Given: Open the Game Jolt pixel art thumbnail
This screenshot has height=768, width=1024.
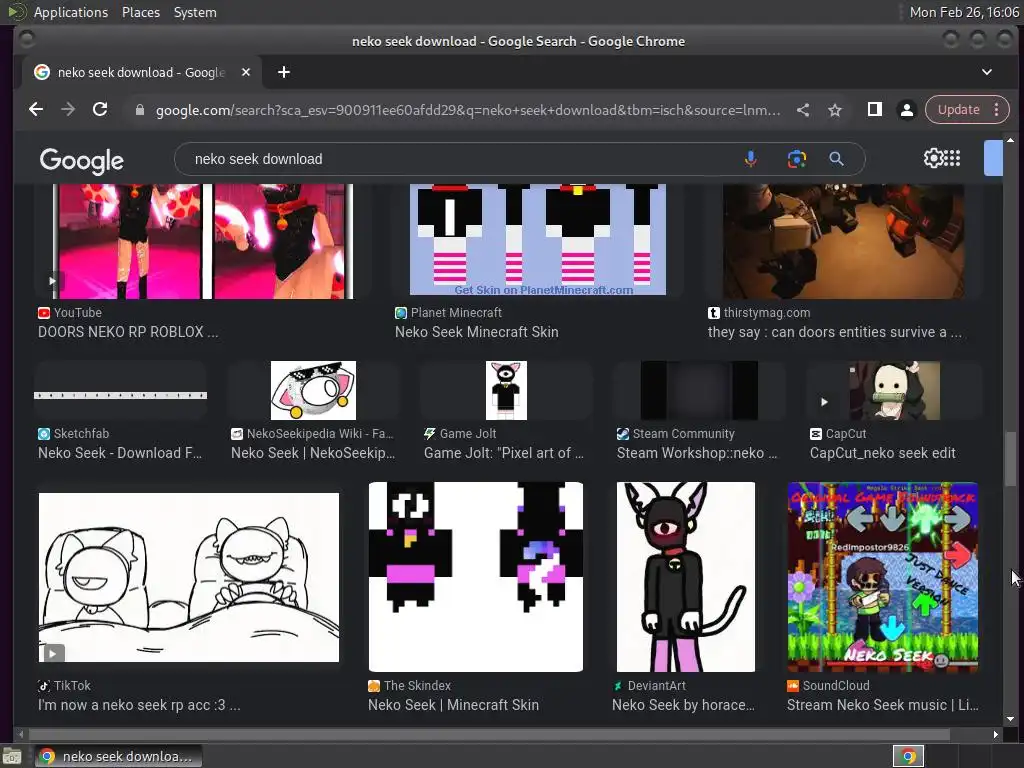Looking at the screenshot, I should (506, 391).
